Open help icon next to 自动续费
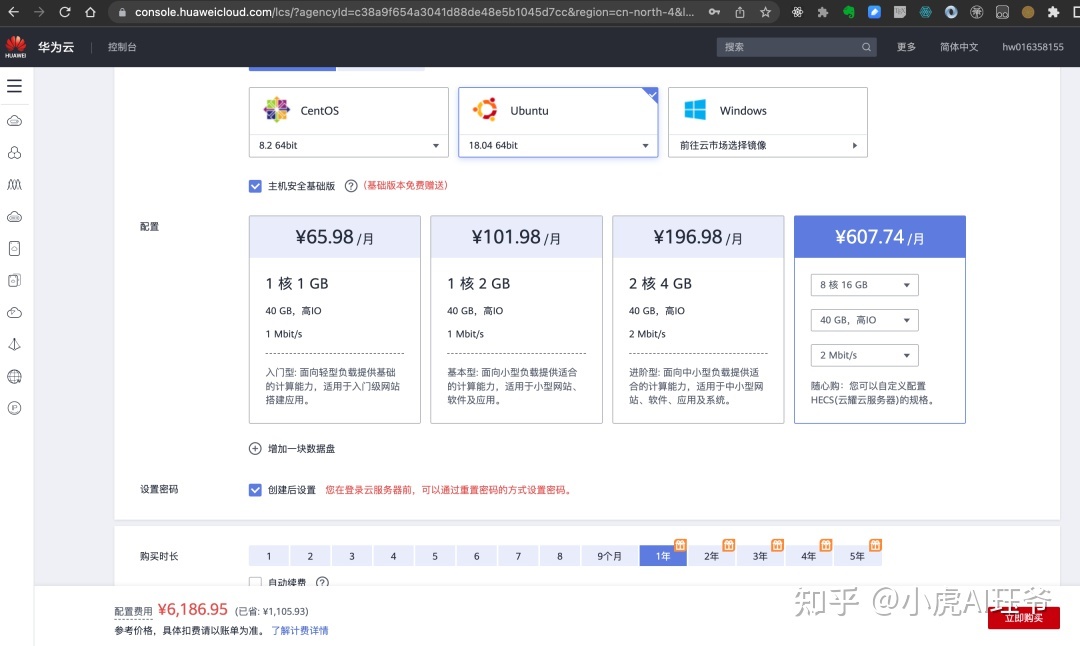Viewport: 1080px width, 646px height. 322,583
